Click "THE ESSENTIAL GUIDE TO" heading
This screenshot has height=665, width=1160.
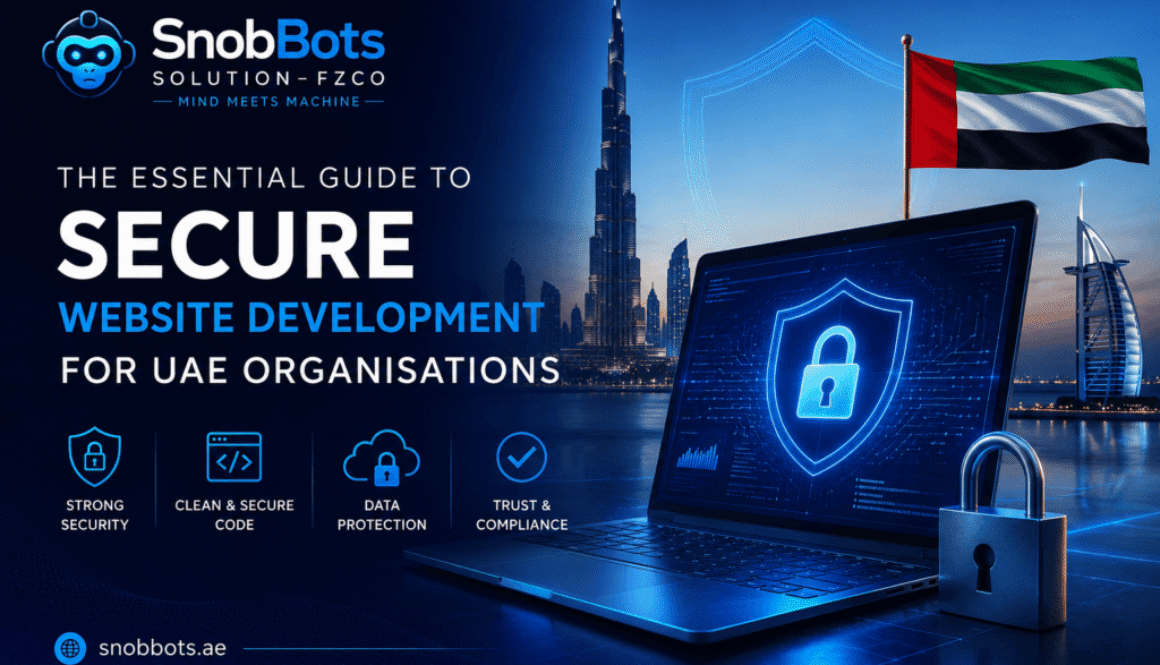[264, 178]
